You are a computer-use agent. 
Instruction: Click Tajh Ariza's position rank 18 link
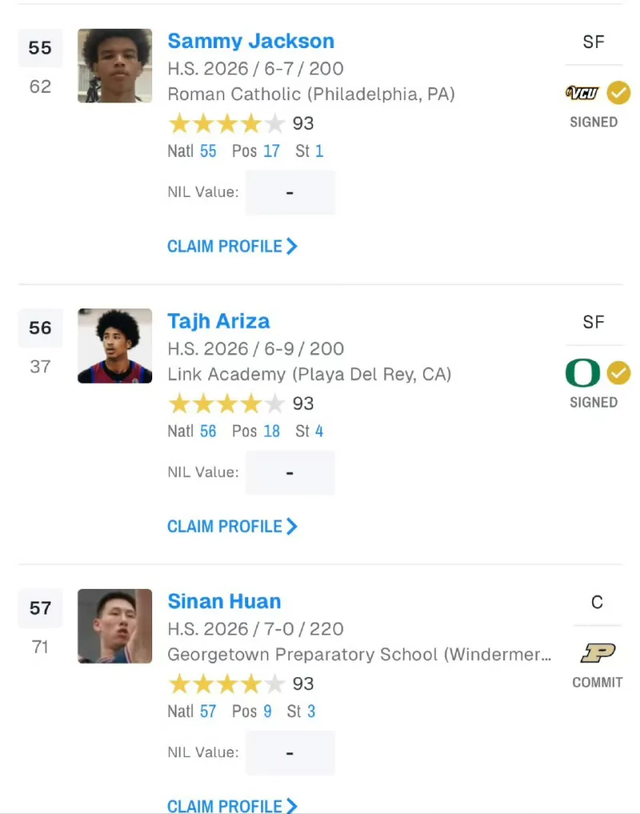[271, 431]
